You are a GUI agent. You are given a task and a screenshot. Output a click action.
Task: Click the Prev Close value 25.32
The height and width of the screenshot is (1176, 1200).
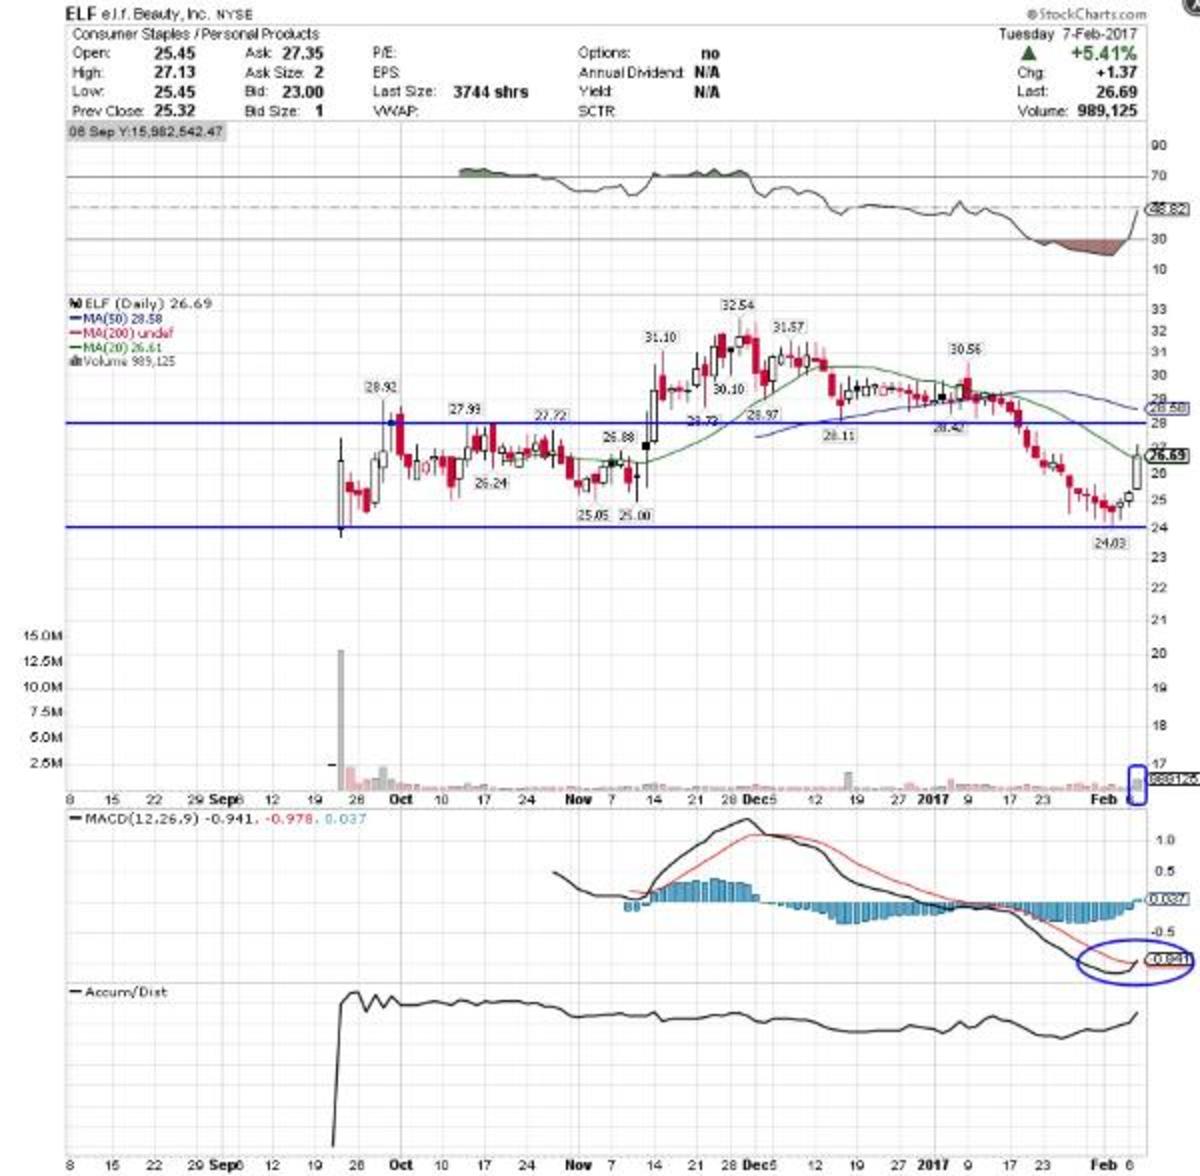point(175,110)
